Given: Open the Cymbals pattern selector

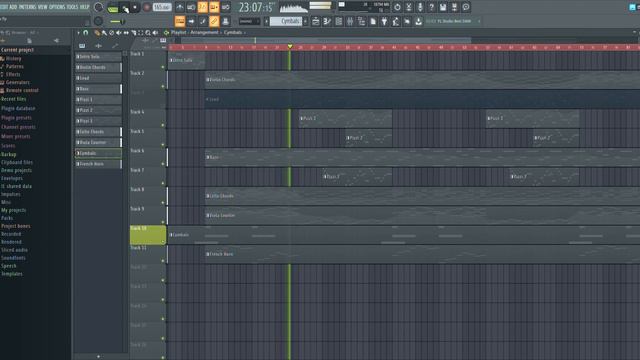Looking at the screenshot, I should [286, 21].
